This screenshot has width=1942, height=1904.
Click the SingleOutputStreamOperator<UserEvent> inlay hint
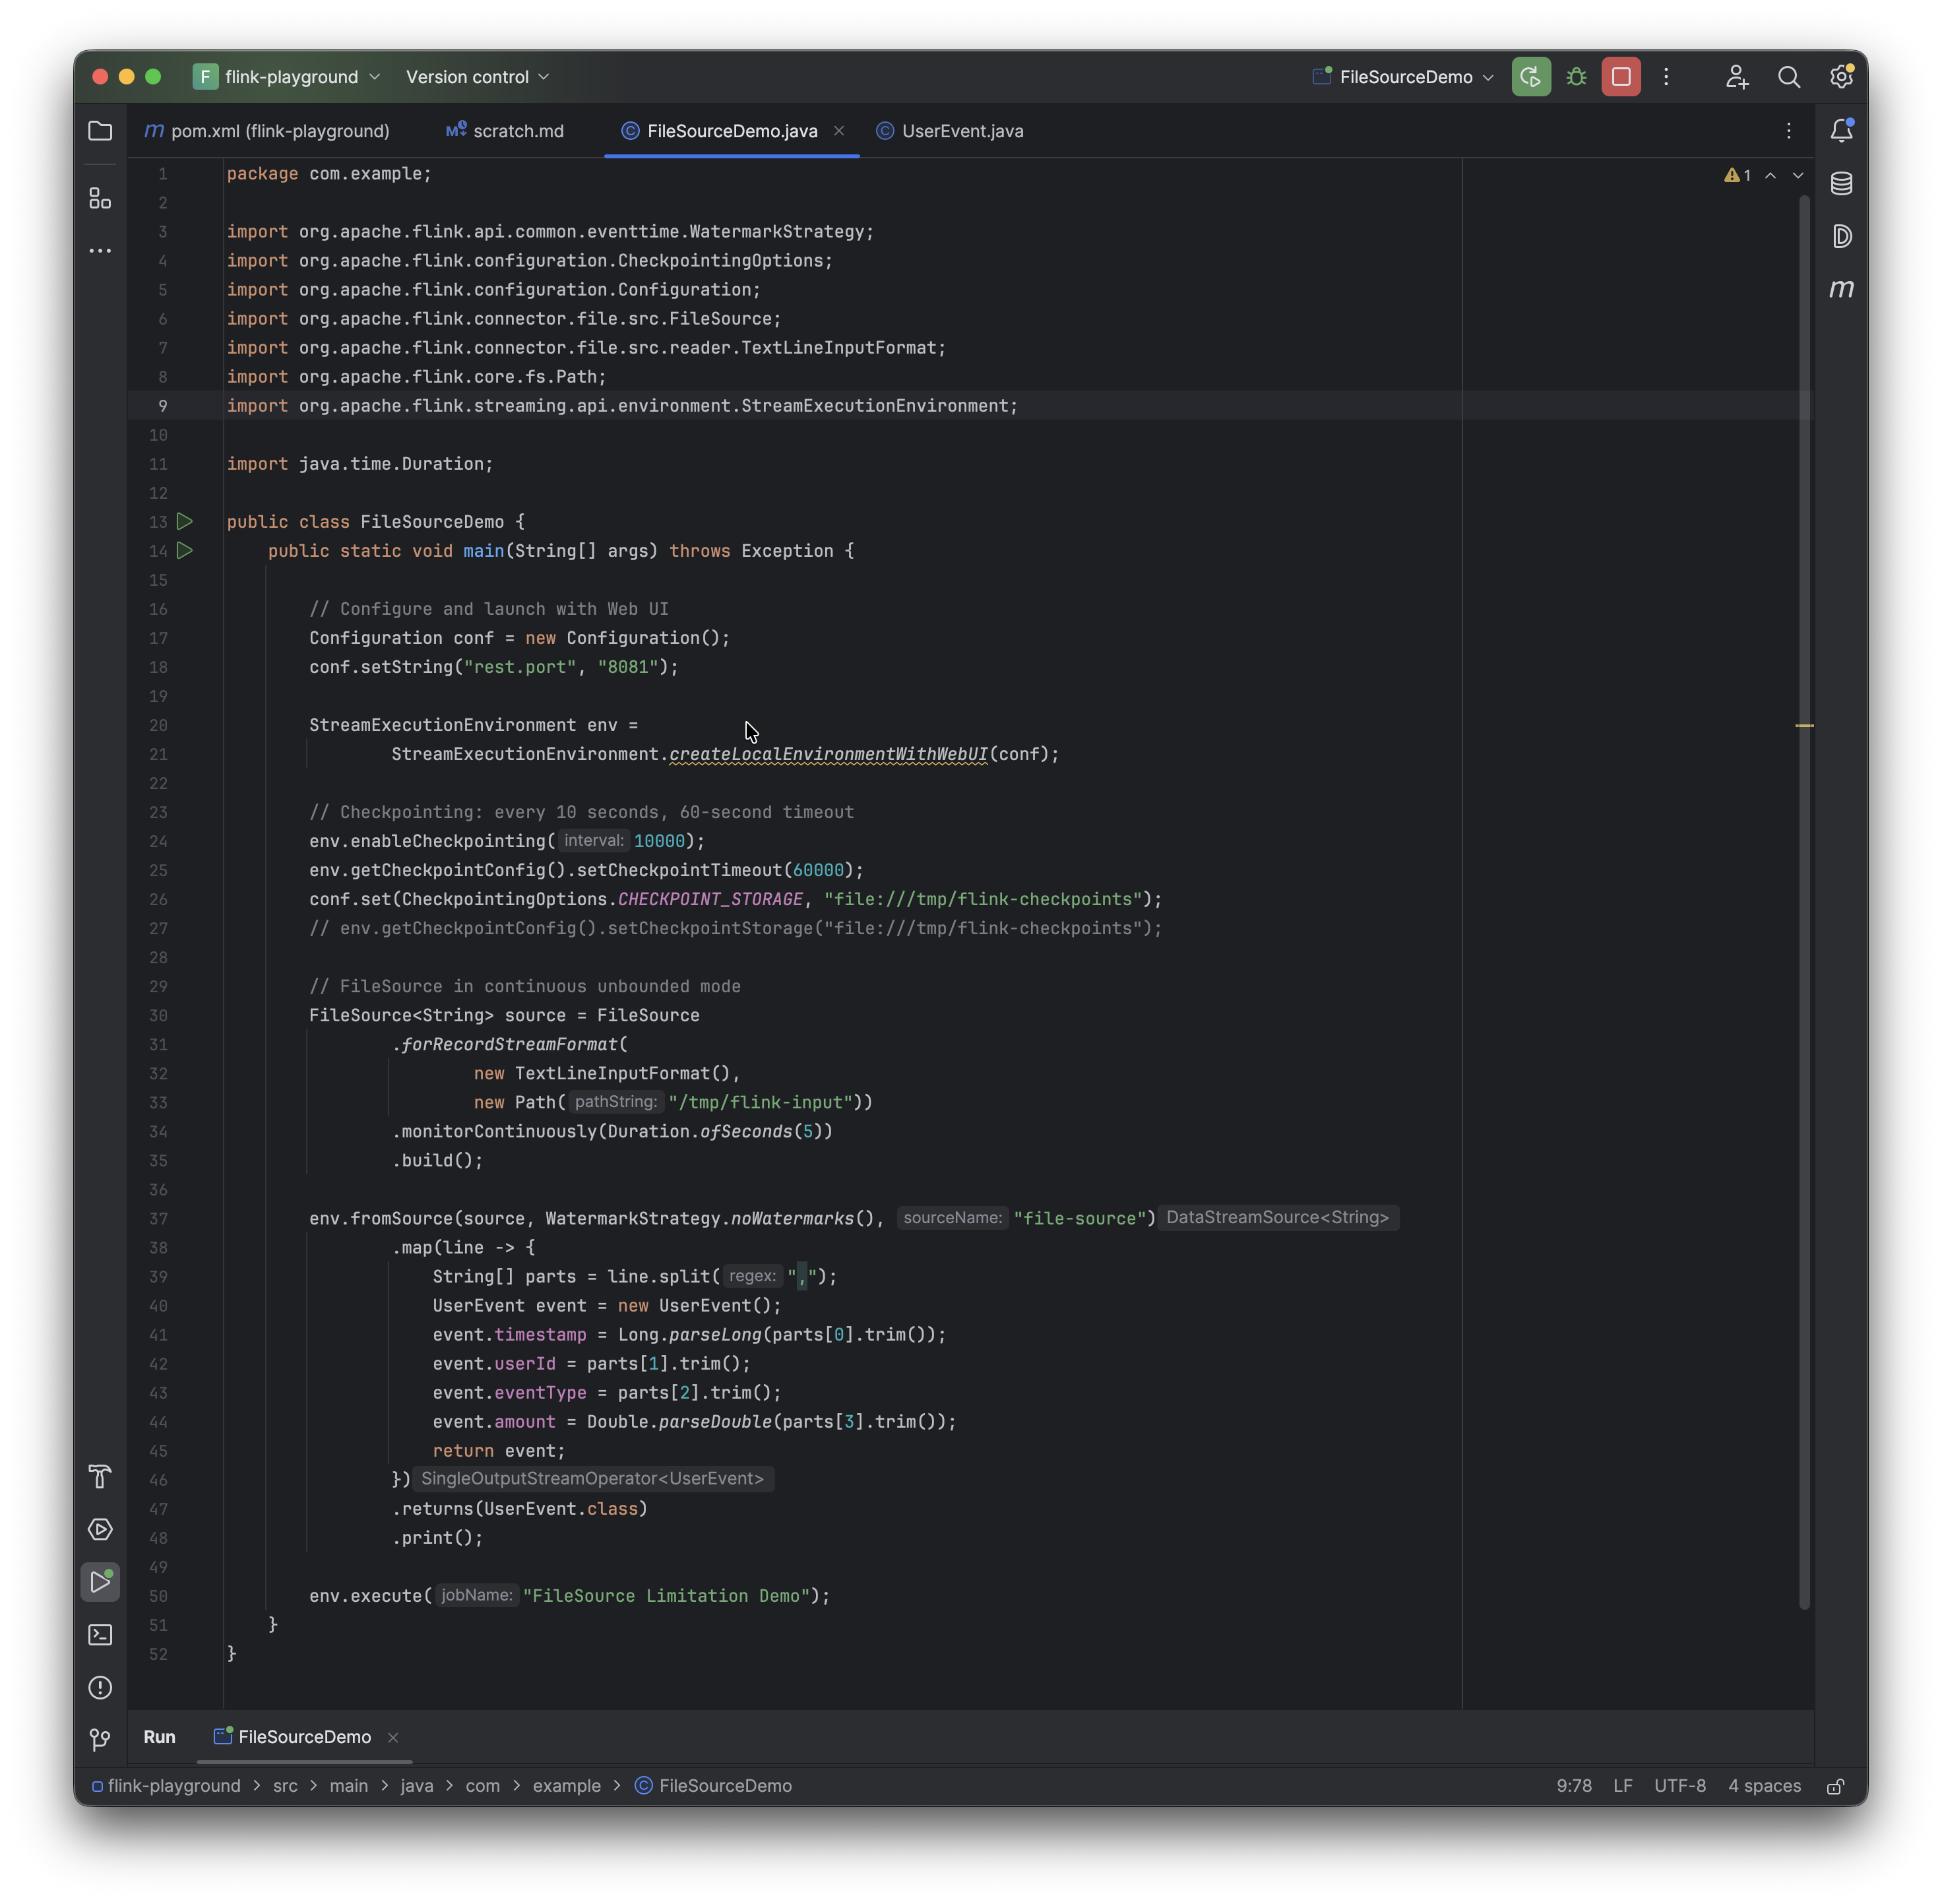click(x=592, y=1478)
